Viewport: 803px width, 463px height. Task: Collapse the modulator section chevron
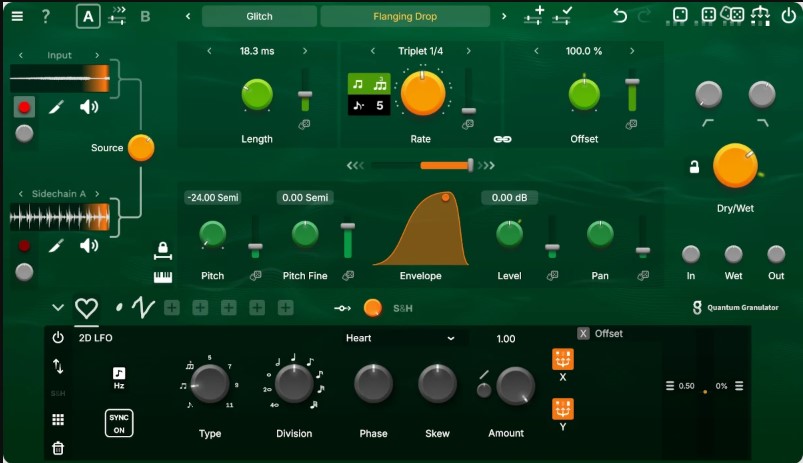click(x=58, y=308)
